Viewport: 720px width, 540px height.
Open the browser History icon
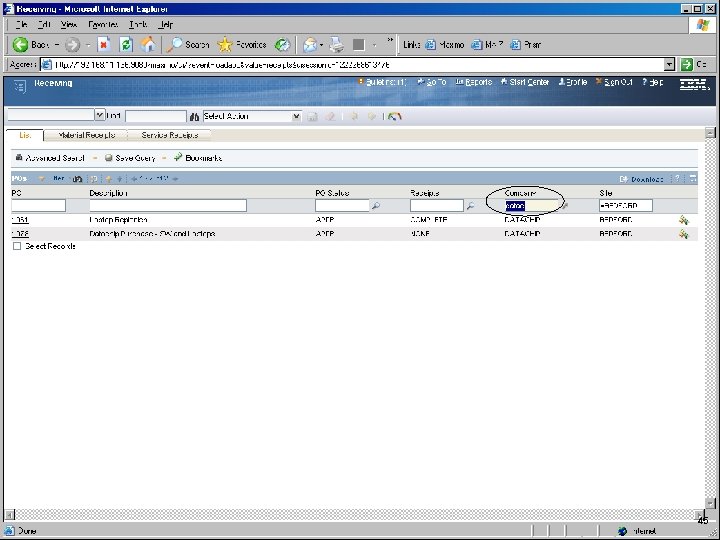point(282,45)
